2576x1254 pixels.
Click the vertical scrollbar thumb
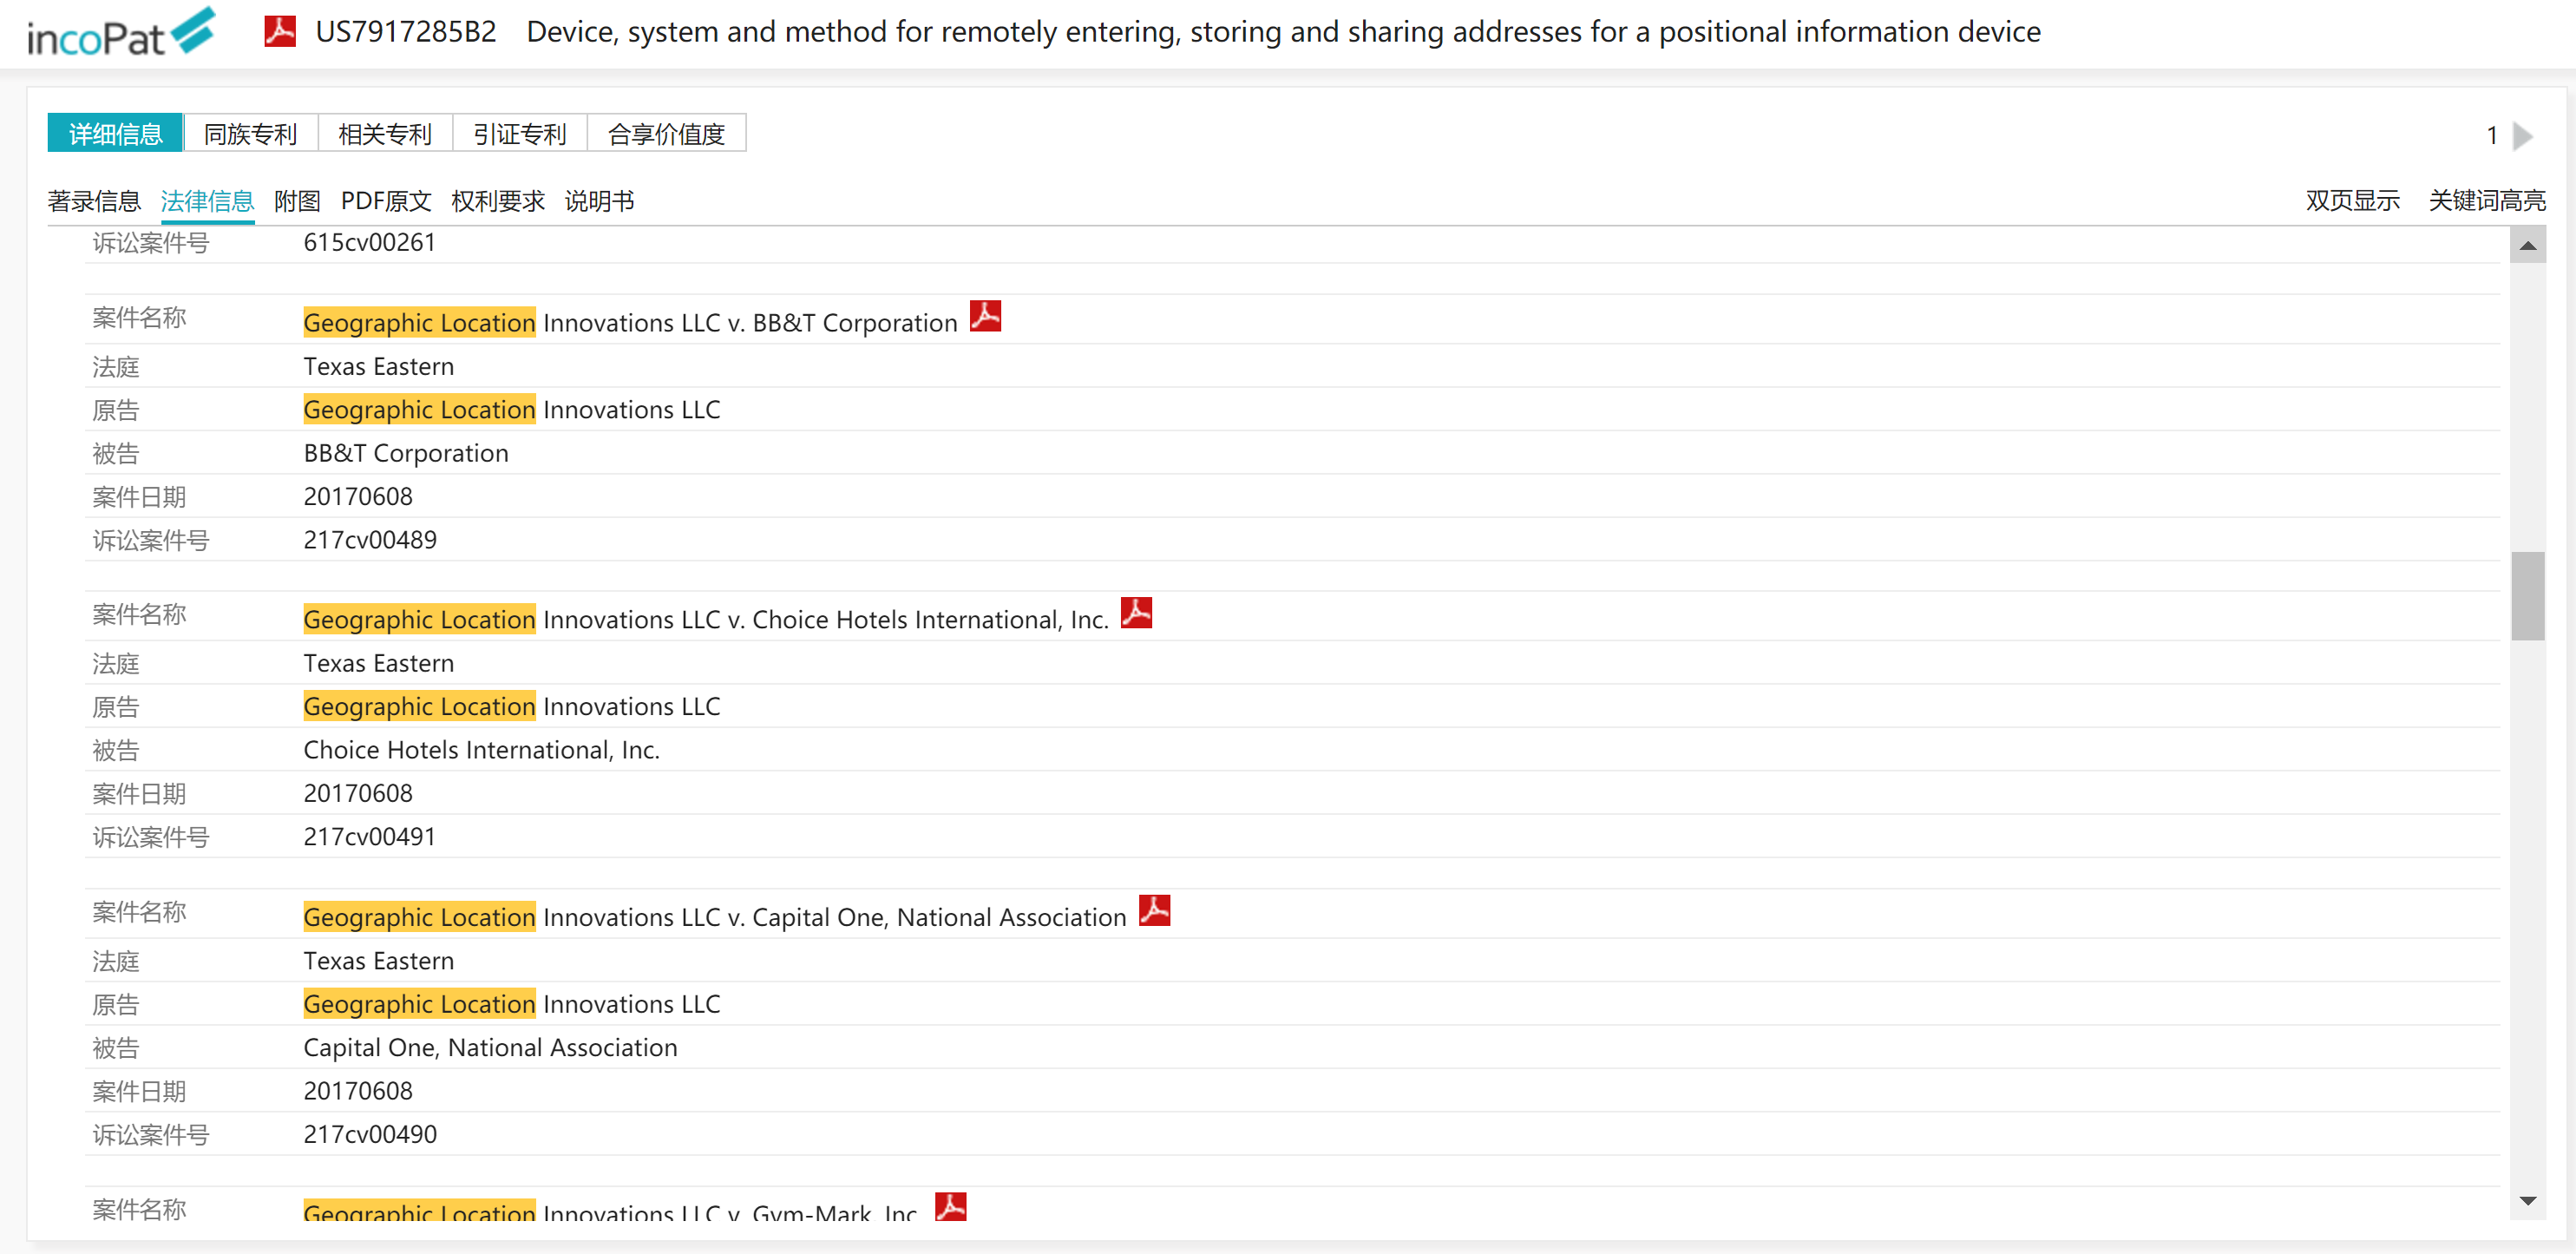coord(2527,595)
